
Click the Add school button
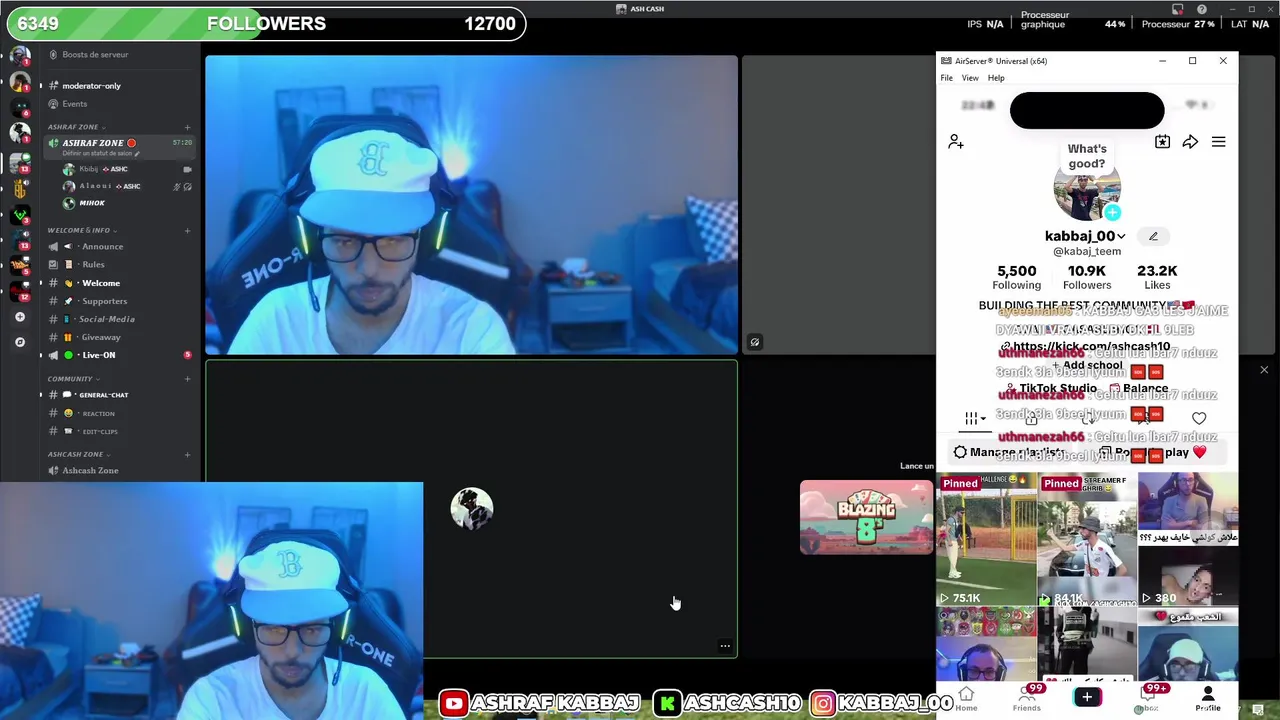pyautogui.click(x=1087, y=365)
